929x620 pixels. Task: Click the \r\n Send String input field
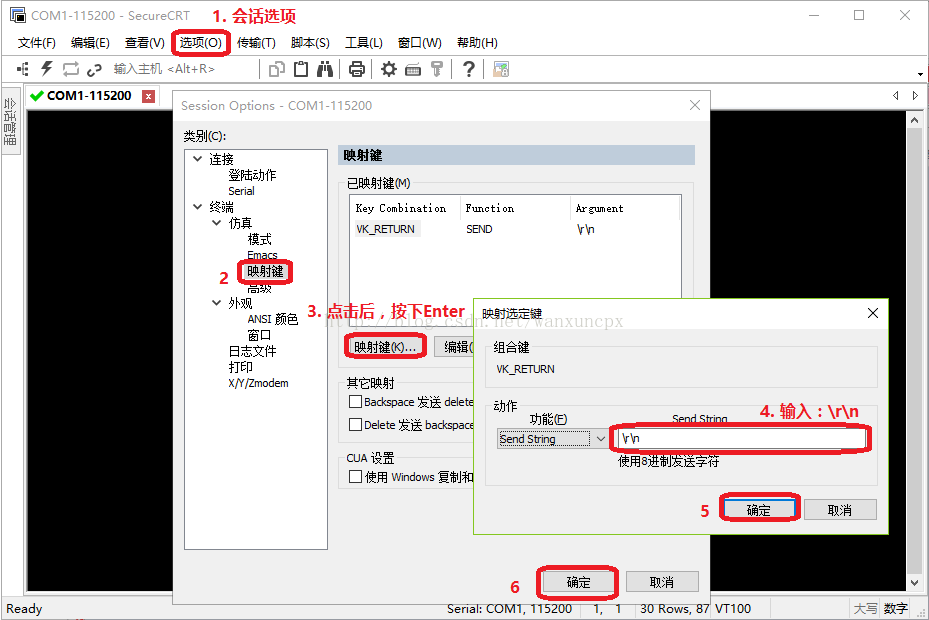pyautogui.click(x=740, y=438)
